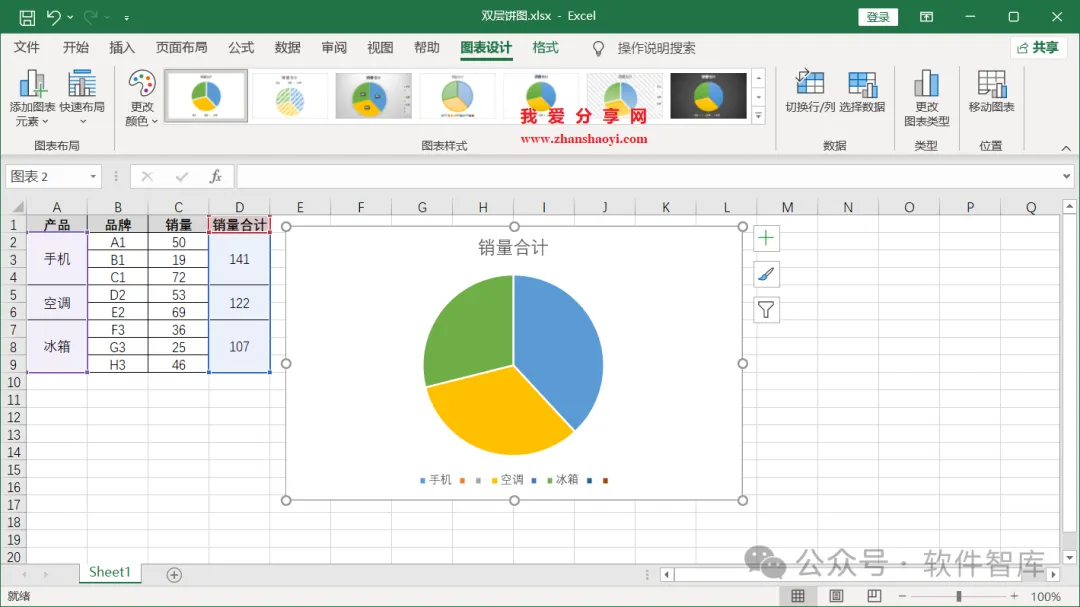1080x607 pixels.
Task: Open the chart filter funnel button
Action: point(766,310)
